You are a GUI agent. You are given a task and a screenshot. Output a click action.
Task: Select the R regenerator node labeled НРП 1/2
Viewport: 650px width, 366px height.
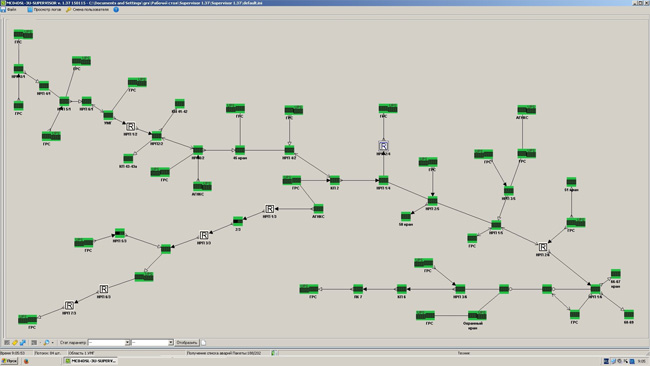(130, 126)
